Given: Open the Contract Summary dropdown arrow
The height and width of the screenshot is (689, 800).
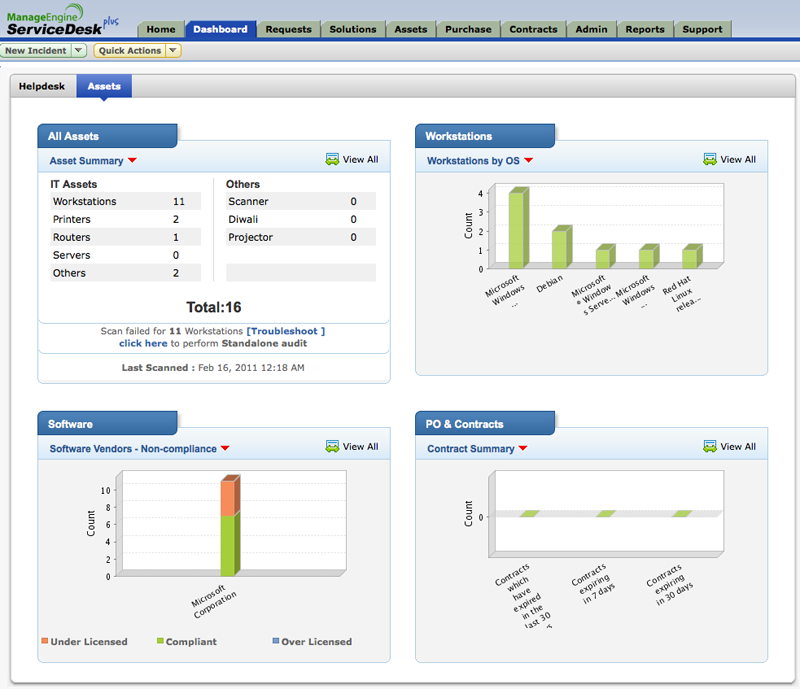Looking at the screenshot, I should click(523, 449).
